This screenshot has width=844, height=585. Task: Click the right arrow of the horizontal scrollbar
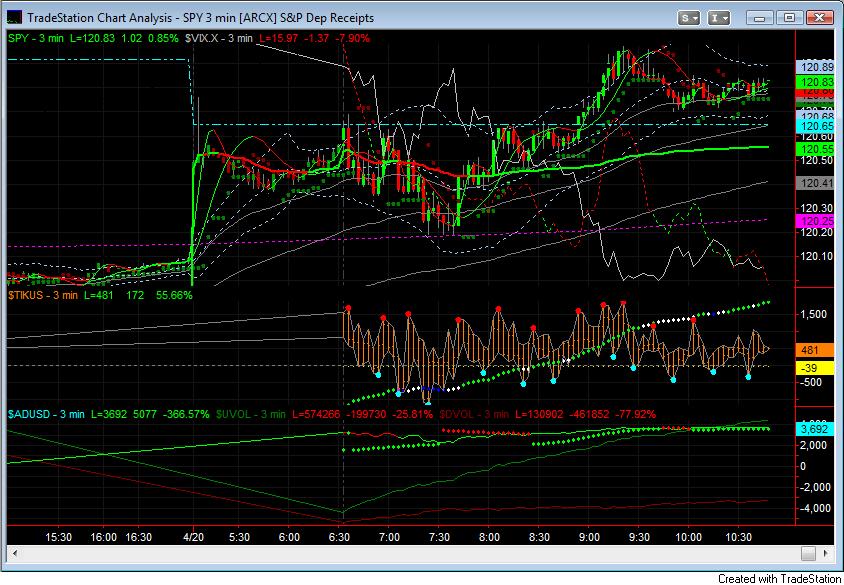coord(824,553)
